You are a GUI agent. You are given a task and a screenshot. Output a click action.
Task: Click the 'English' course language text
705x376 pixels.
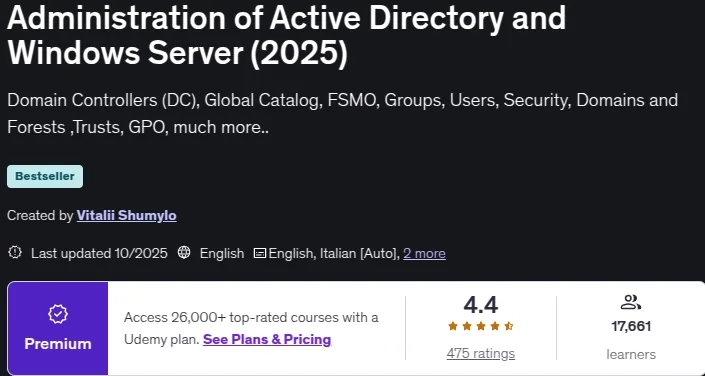click(x=222, y=254)
